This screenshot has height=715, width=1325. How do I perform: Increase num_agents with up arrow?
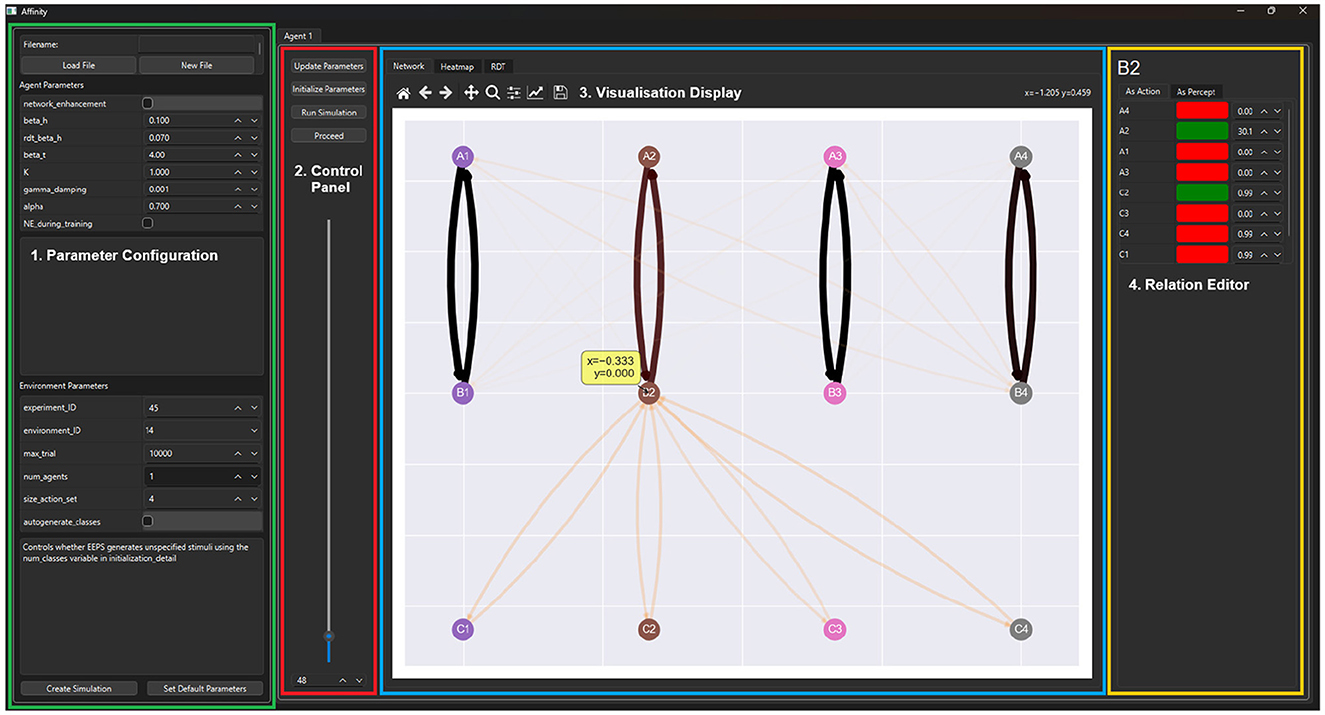click(238, 476)
